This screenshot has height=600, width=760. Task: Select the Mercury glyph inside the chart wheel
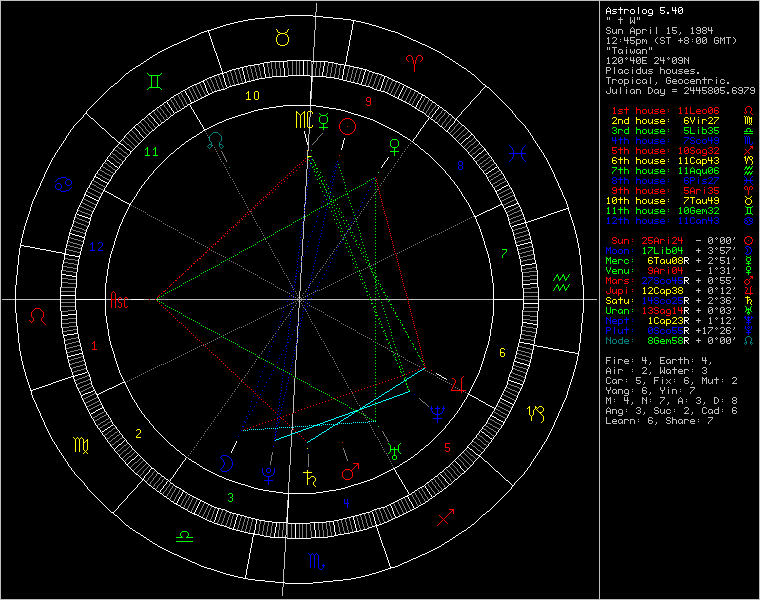click(323, 121)
